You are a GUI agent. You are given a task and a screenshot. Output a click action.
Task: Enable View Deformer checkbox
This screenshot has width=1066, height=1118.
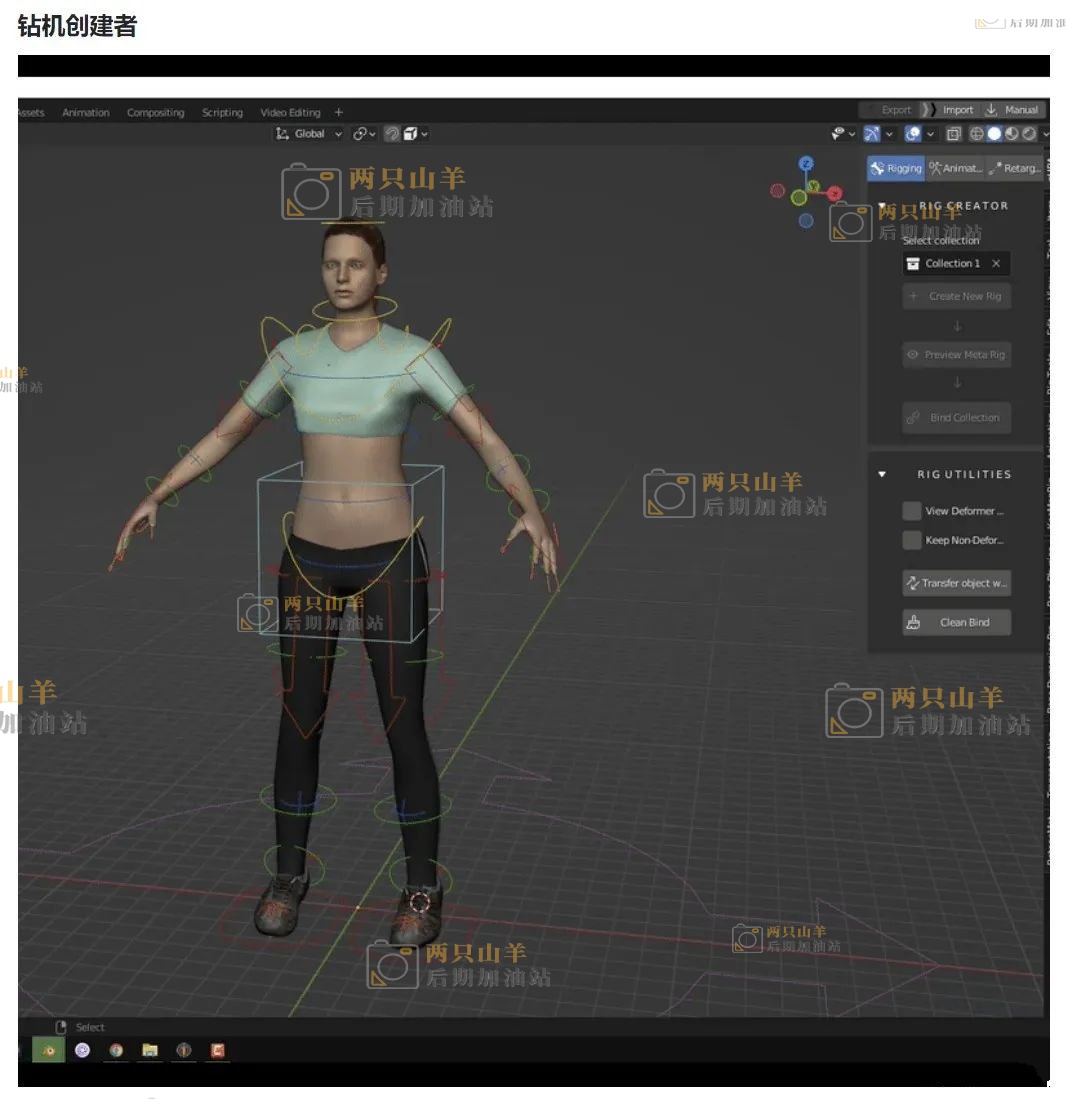(x=911, y=511)
